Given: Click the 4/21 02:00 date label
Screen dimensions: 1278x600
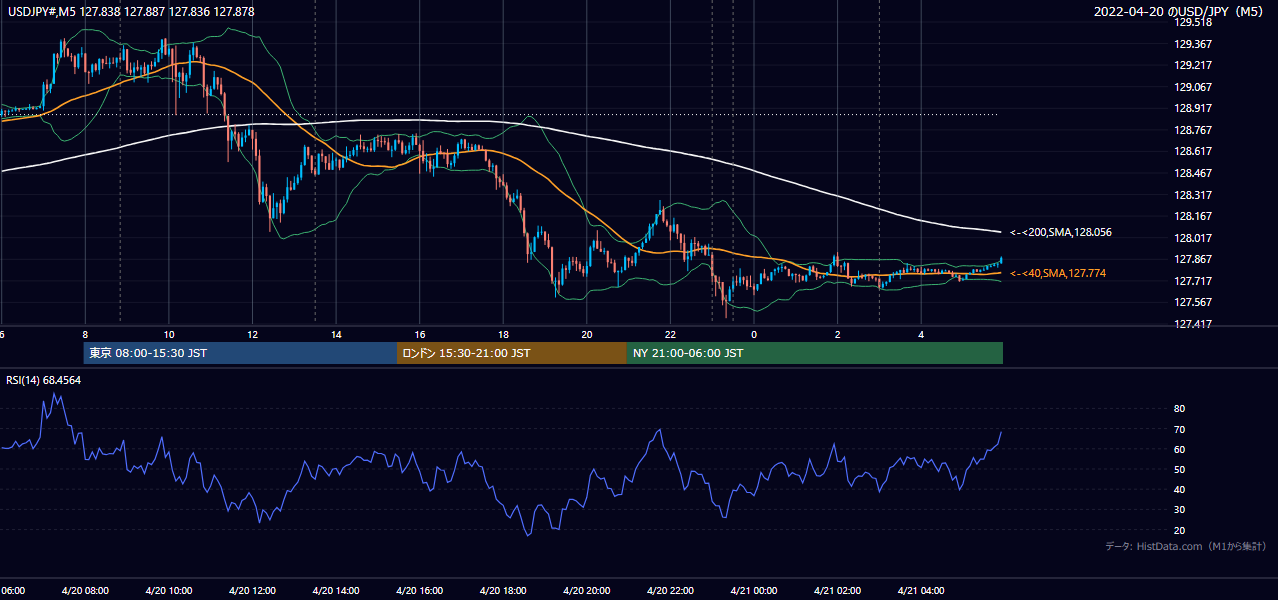Looking at the screenshot, I should [837, 591].
